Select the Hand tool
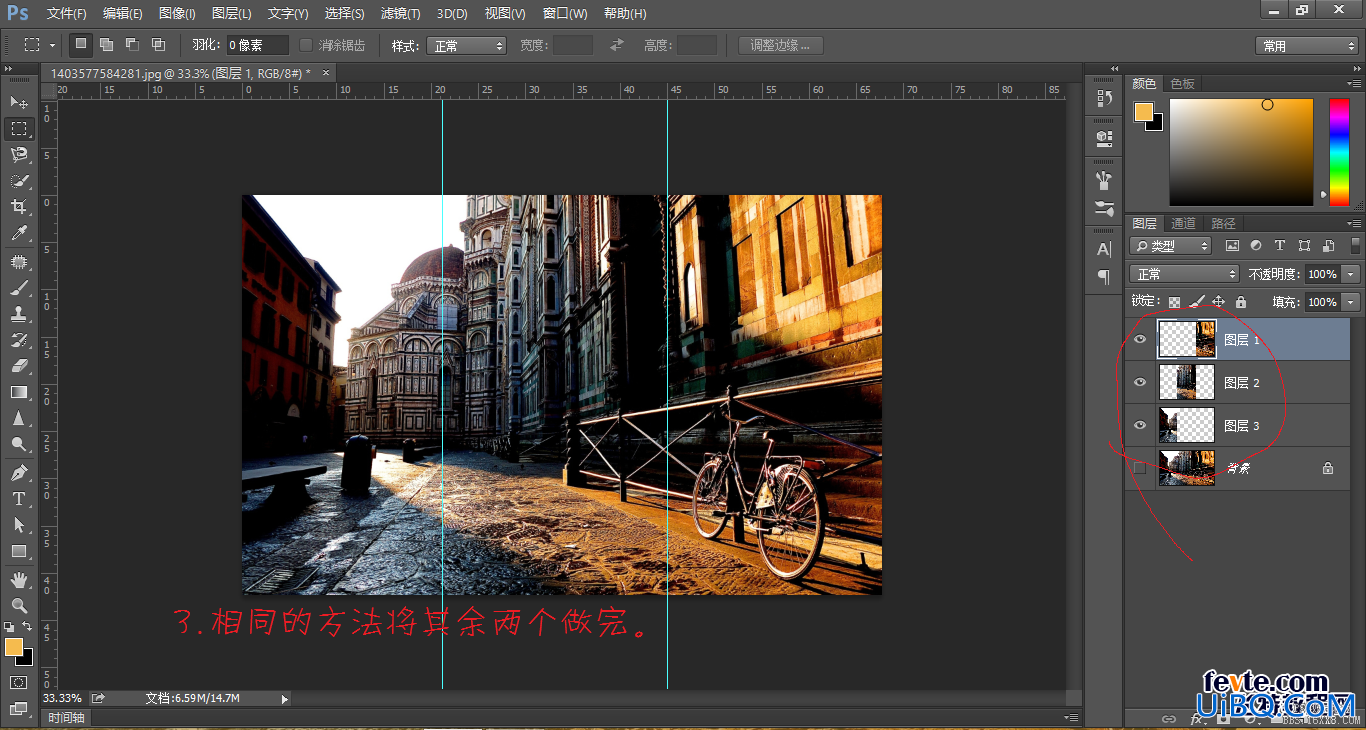 click(19, 580)
